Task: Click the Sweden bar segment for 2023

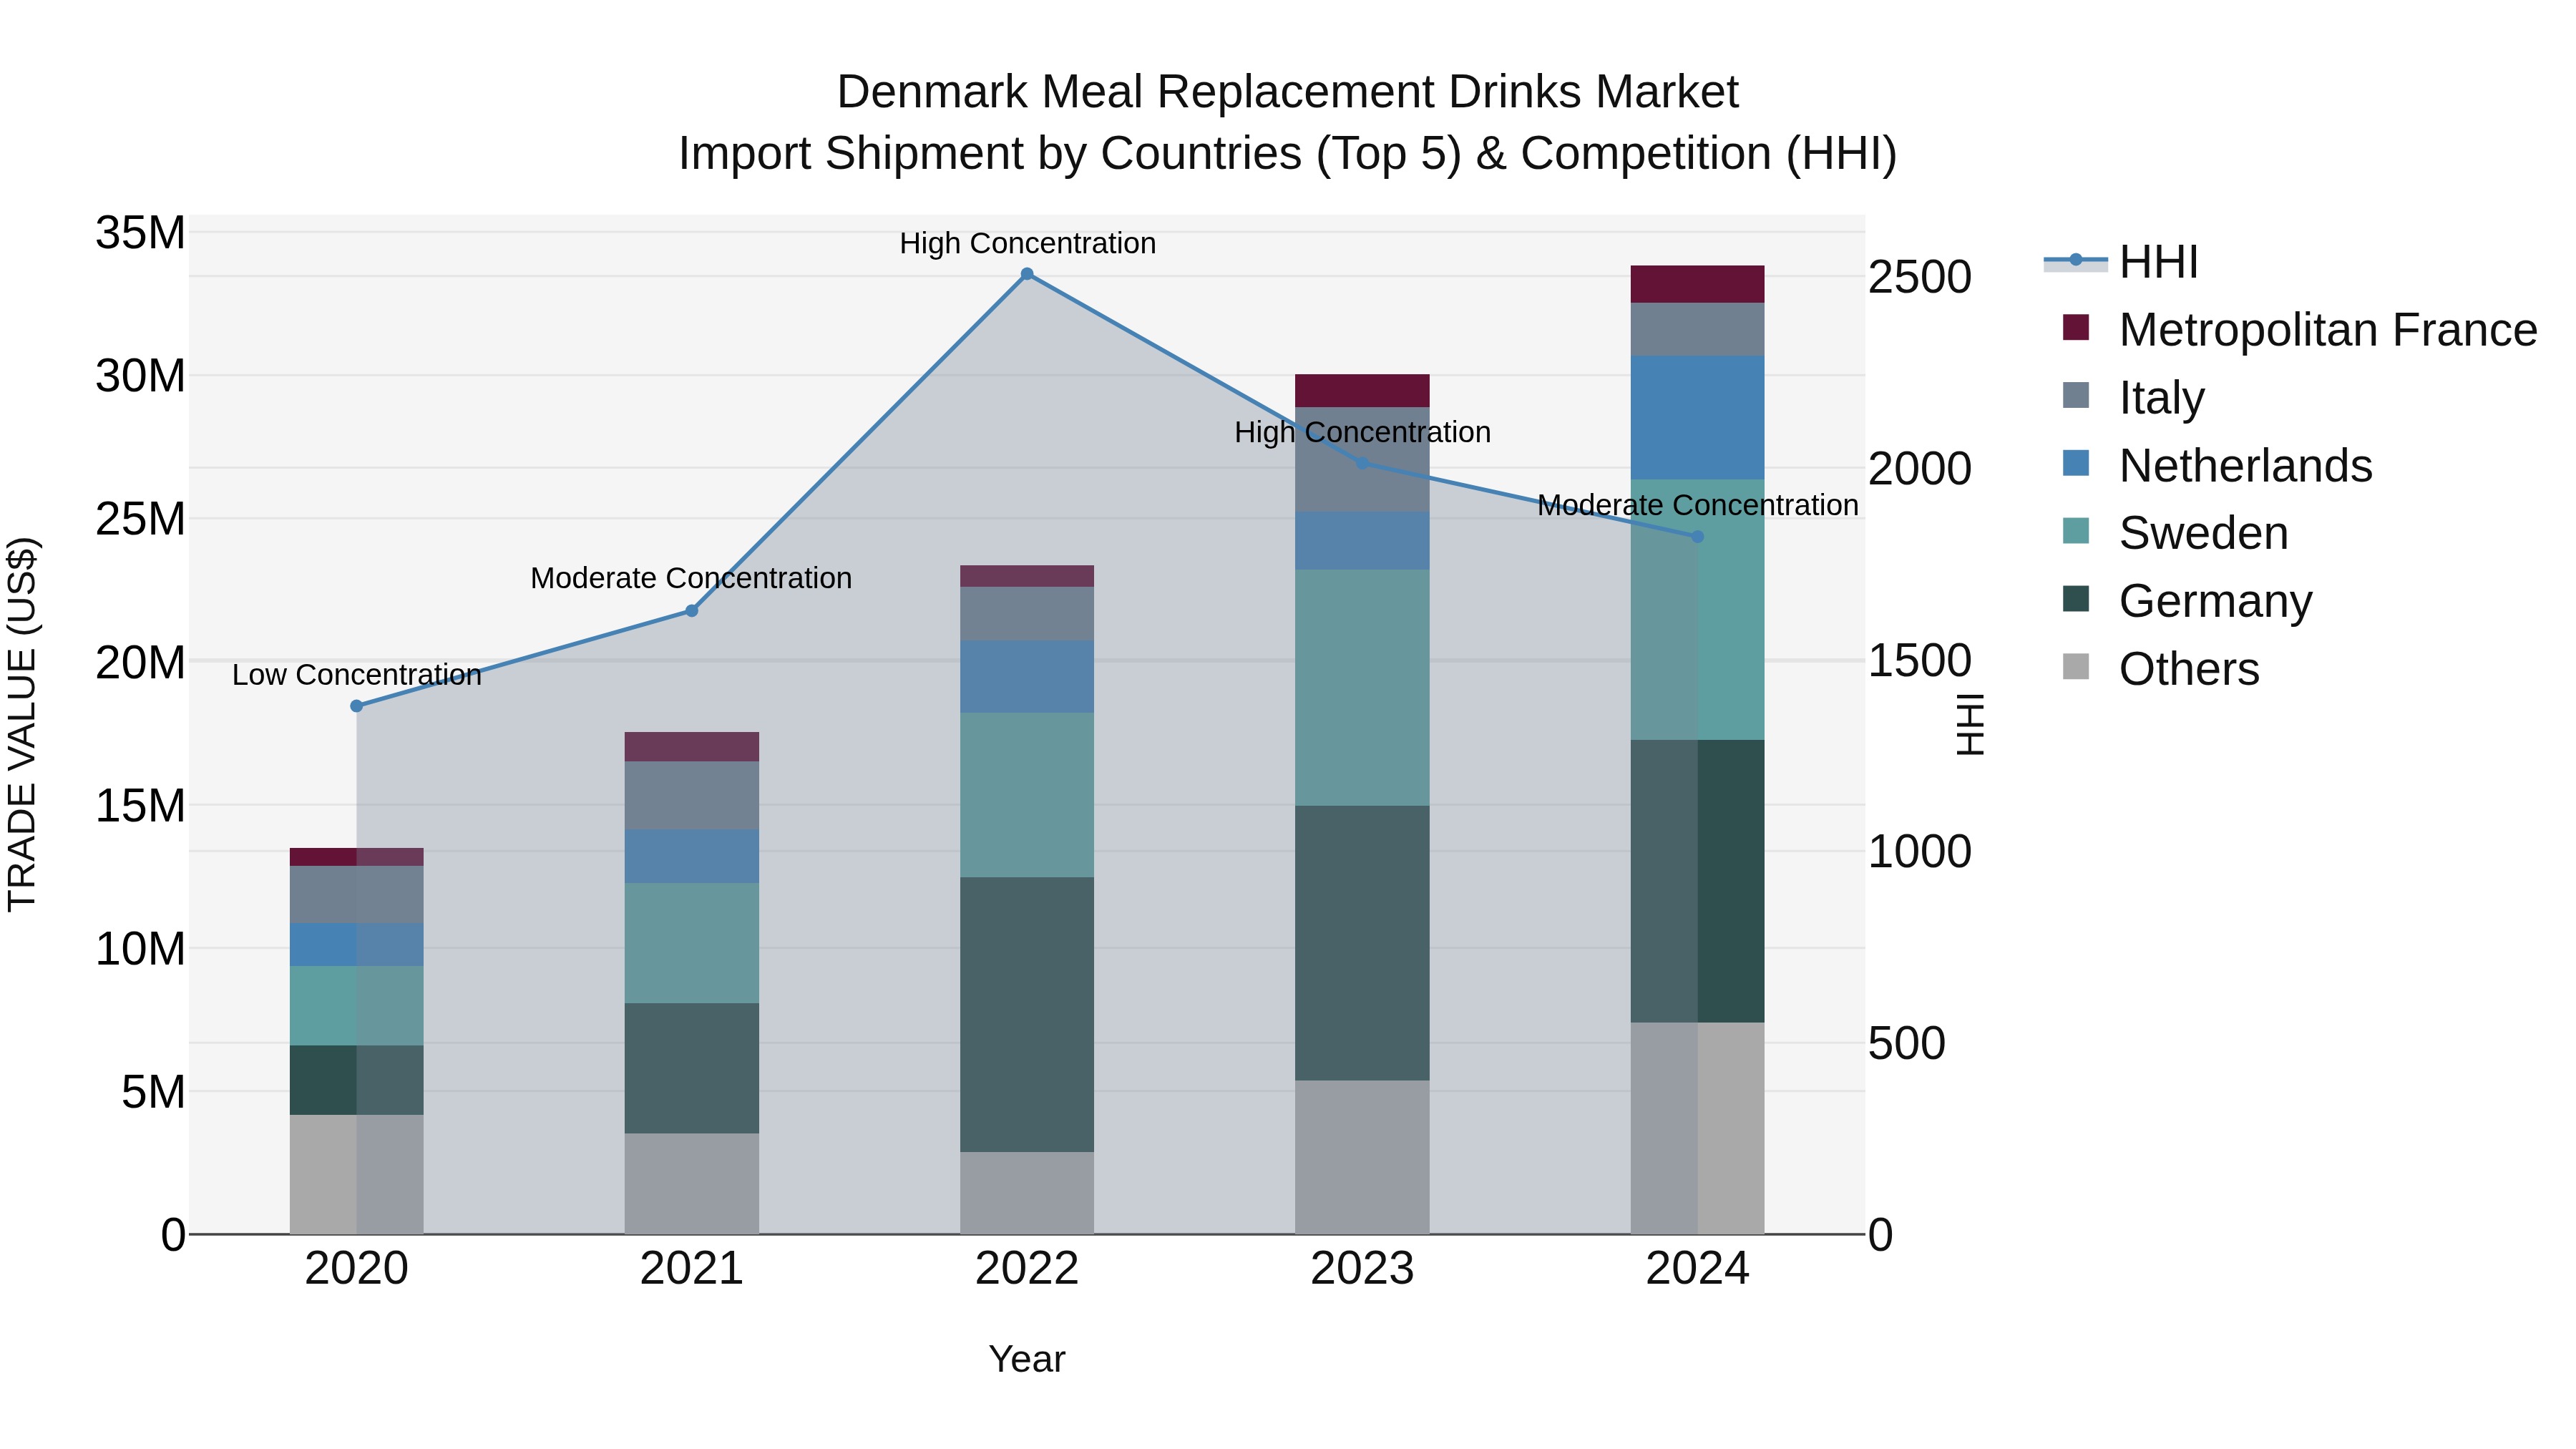Action: (1362, 688)
